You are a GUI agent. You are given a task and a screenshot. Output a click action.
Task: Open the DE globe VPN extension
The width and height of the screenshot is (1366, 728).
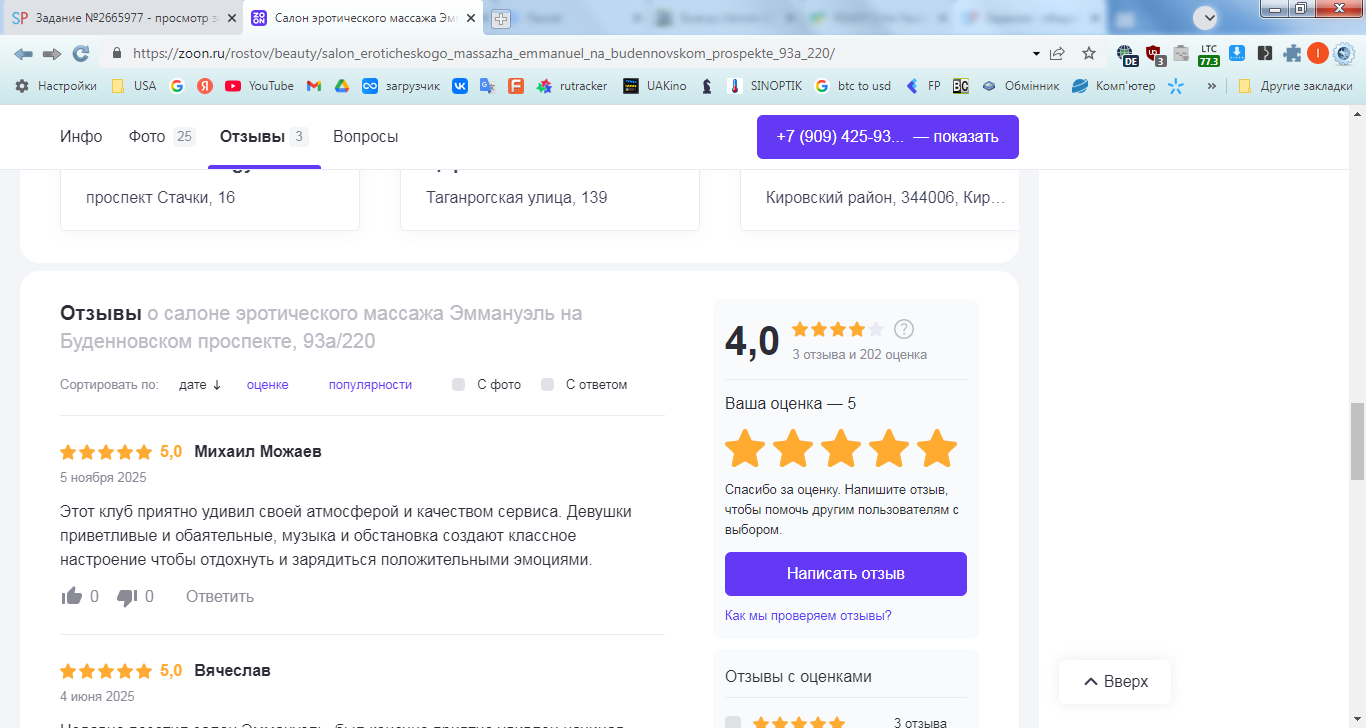pyautogui.click(x=1127, y=54)
